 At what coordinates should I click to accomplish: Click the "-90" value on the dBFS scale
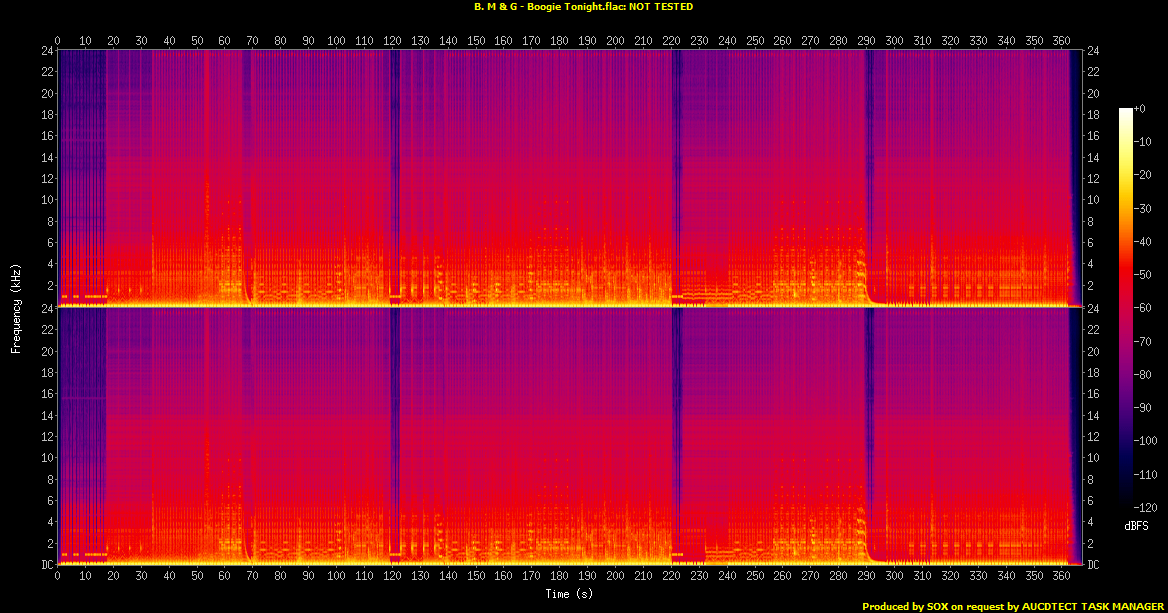[1143, 407]
